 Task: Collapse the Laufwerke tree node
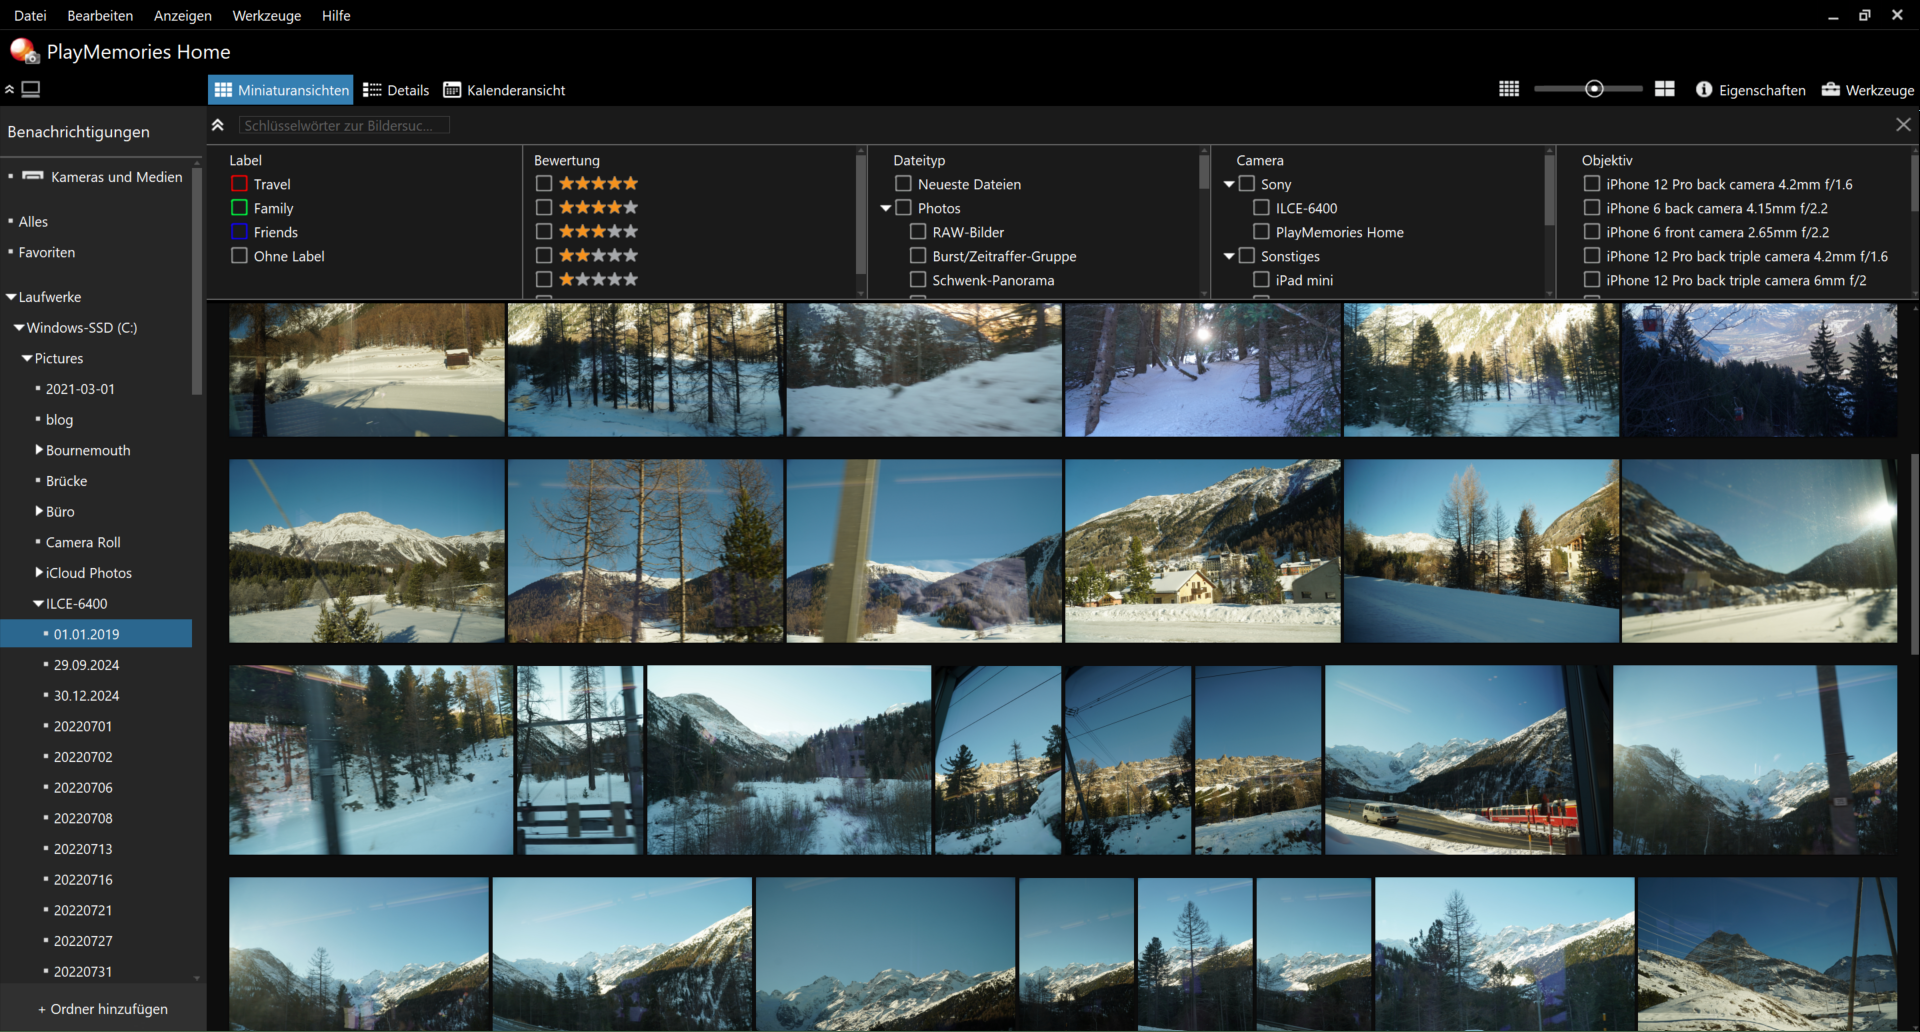(x=11, y=297)
